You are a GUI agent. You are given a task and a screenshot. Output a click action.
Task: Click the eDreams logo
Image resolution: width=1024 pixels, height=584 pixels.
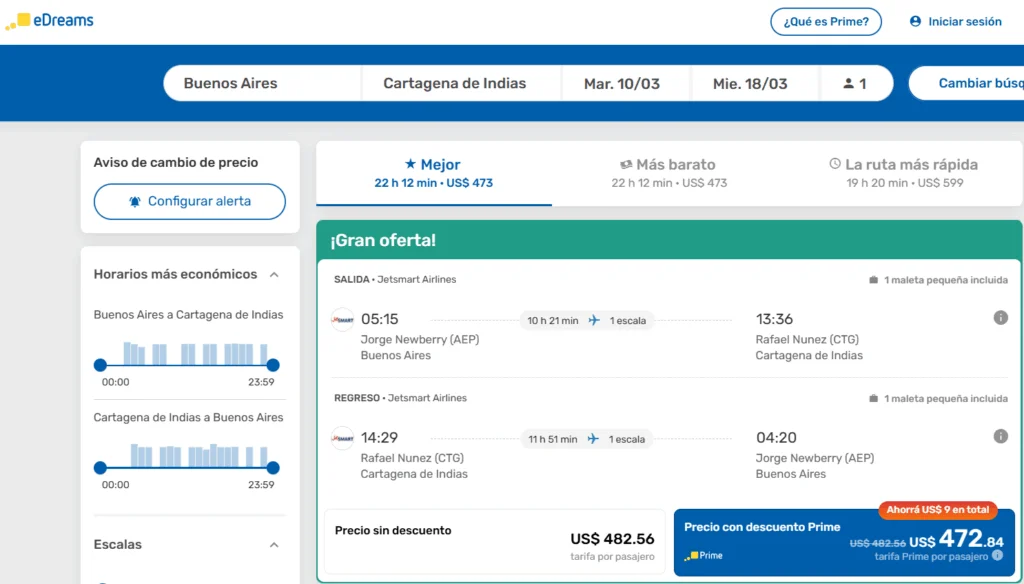(x=50, y=21)
